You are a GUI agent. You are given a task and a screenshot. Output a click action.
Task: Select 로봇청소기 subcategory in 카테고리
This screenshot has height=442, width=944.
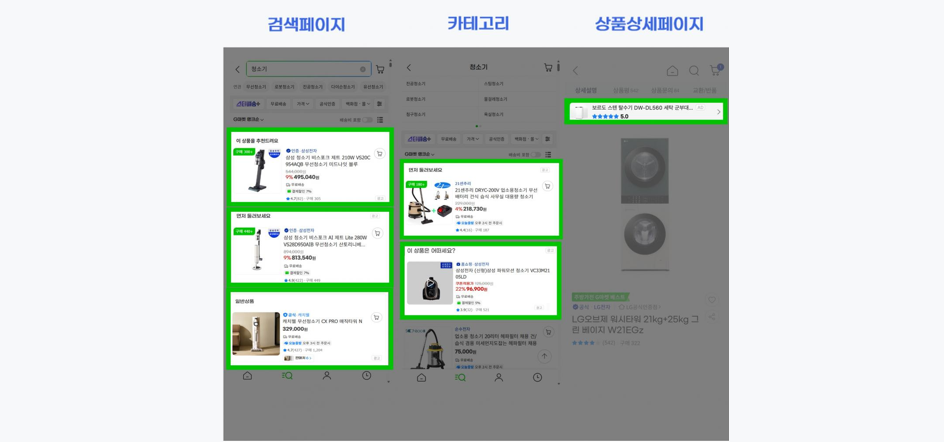(415, 99)
